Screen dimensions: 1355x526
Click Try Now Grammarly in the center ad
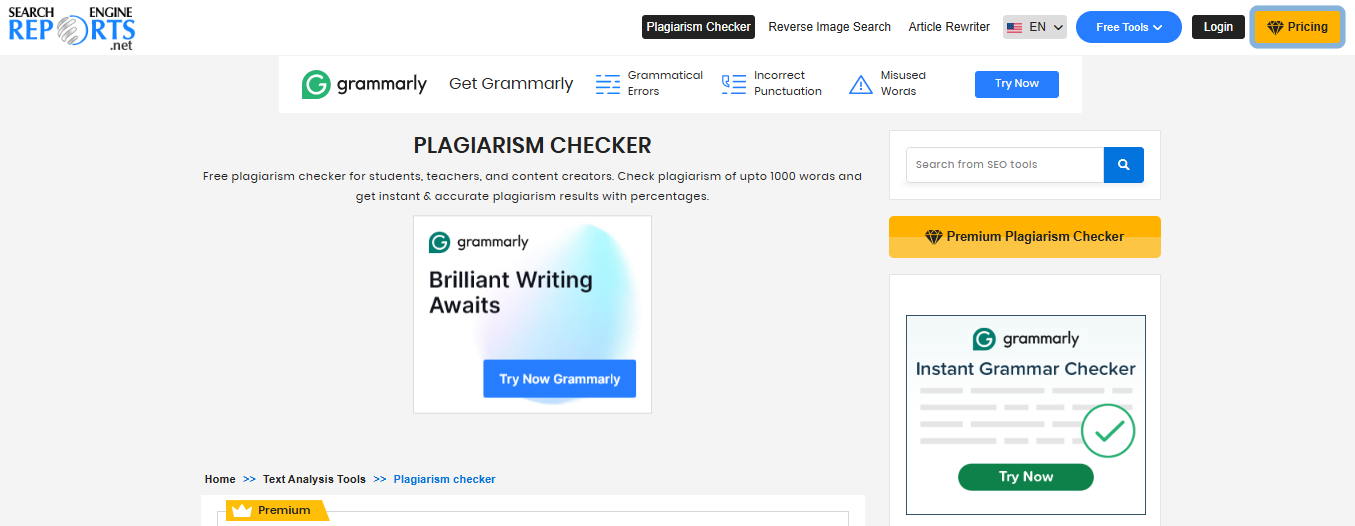tap(559, 379)
